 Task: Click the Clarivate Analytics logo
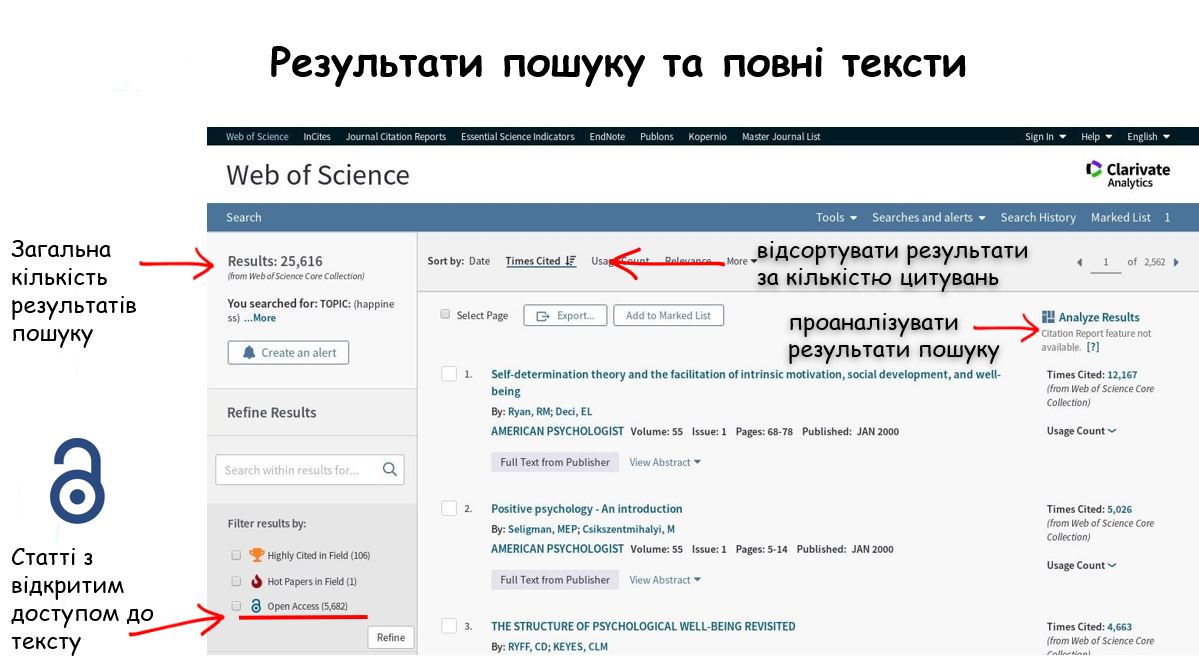1128,174
